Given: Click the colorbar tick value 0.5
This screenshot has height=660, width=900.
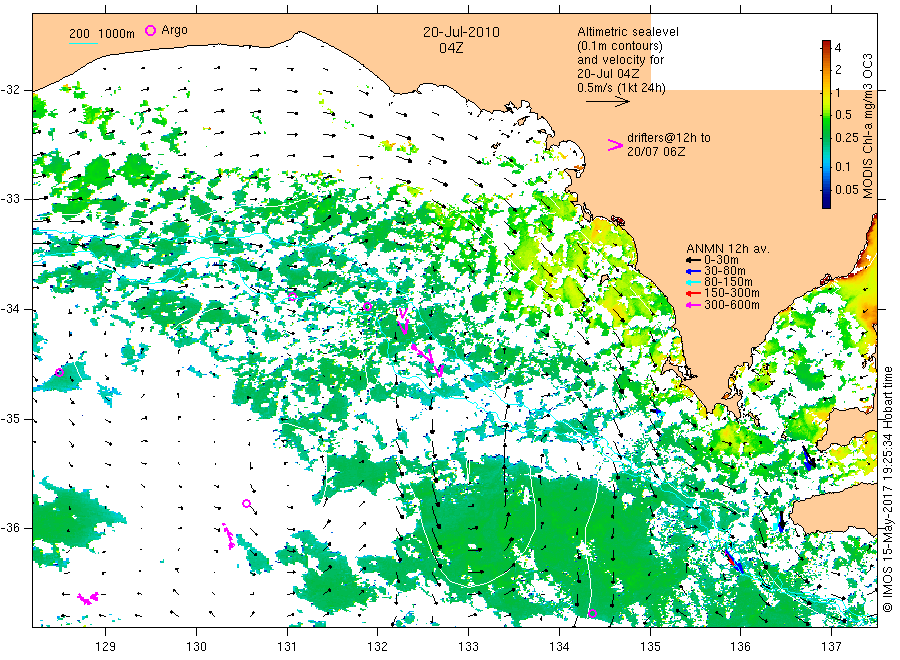Looking at the screenshot, I should (844, 115).
